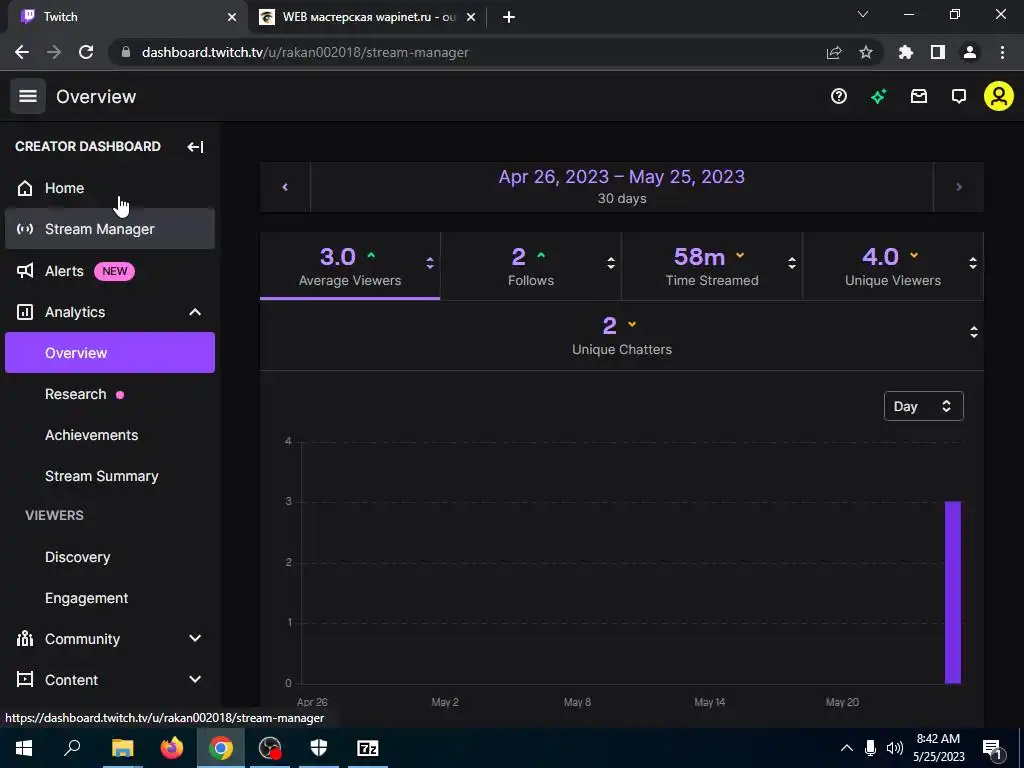1024x768 pixels.
Task: Open a new browser tab
Action: pyautogui.click(x=509, y=17)
